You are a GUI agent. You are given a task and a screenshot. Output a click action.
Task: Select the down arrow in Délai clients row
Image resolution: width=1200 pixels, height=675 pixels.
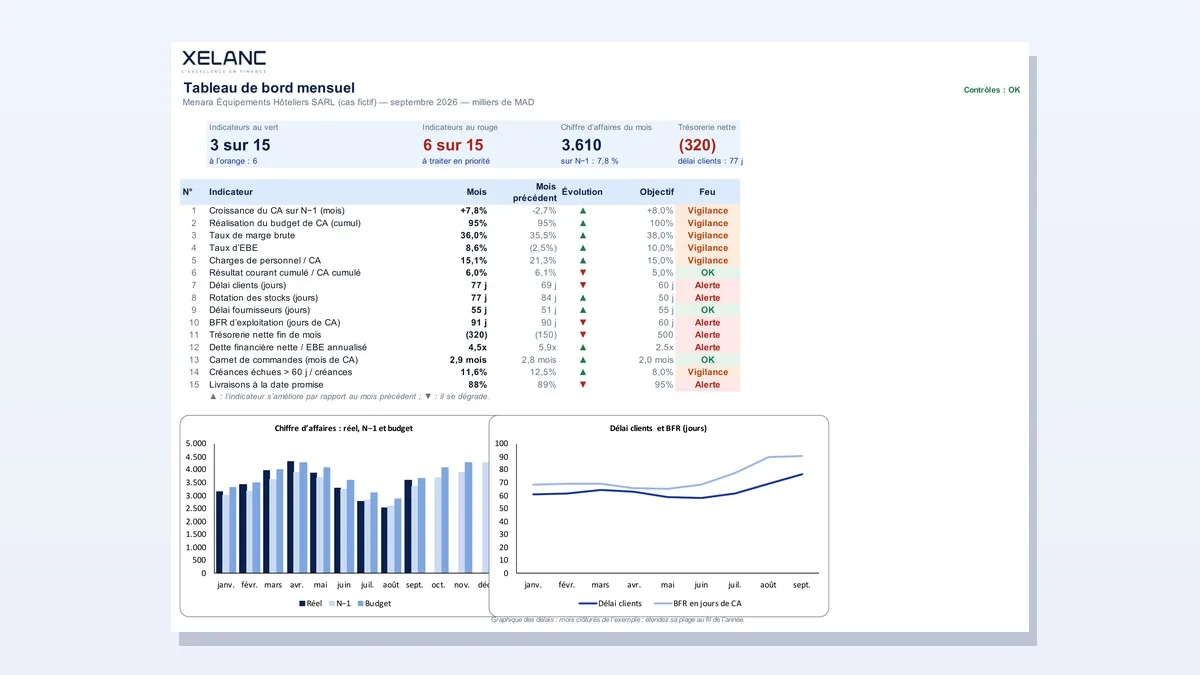583,286
